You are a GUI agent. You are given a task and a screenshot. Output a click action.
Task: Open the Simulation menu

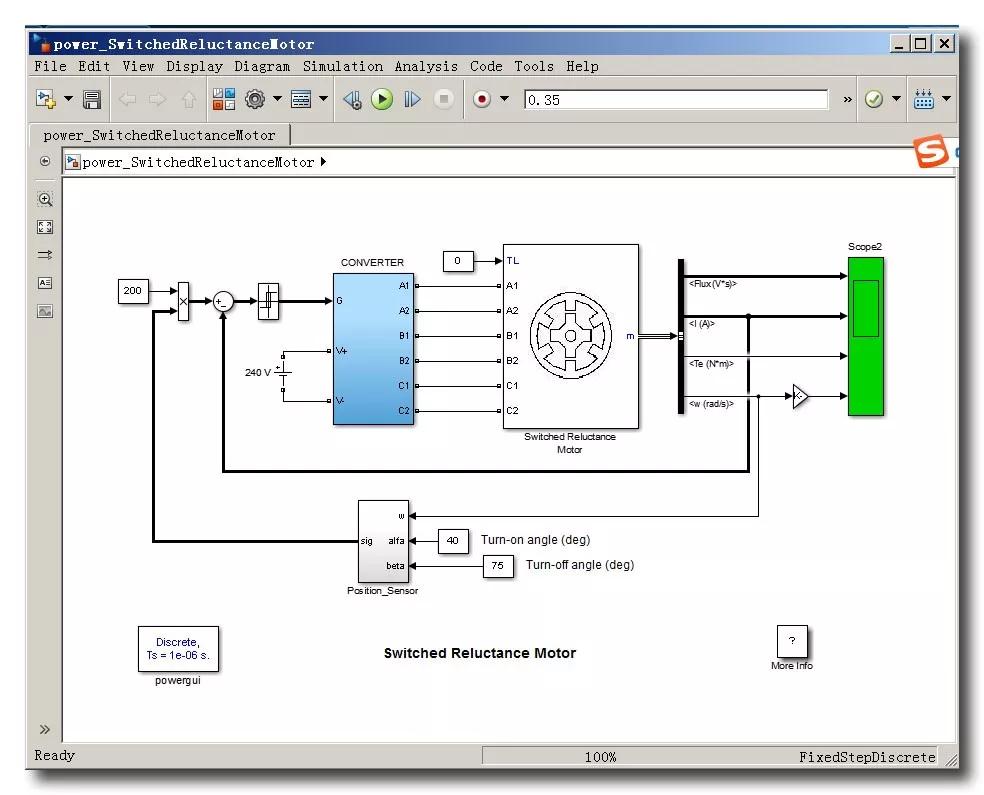(343, 66)
